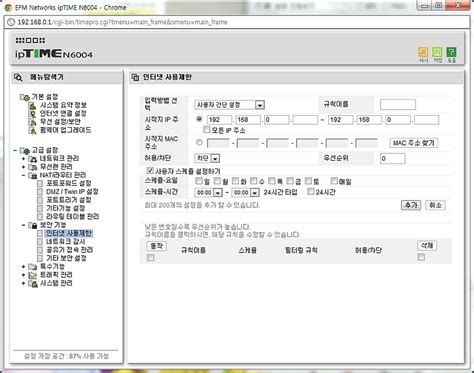
Task: Open DMZ / Twin IP 설정 menu item
Action: 72,192
